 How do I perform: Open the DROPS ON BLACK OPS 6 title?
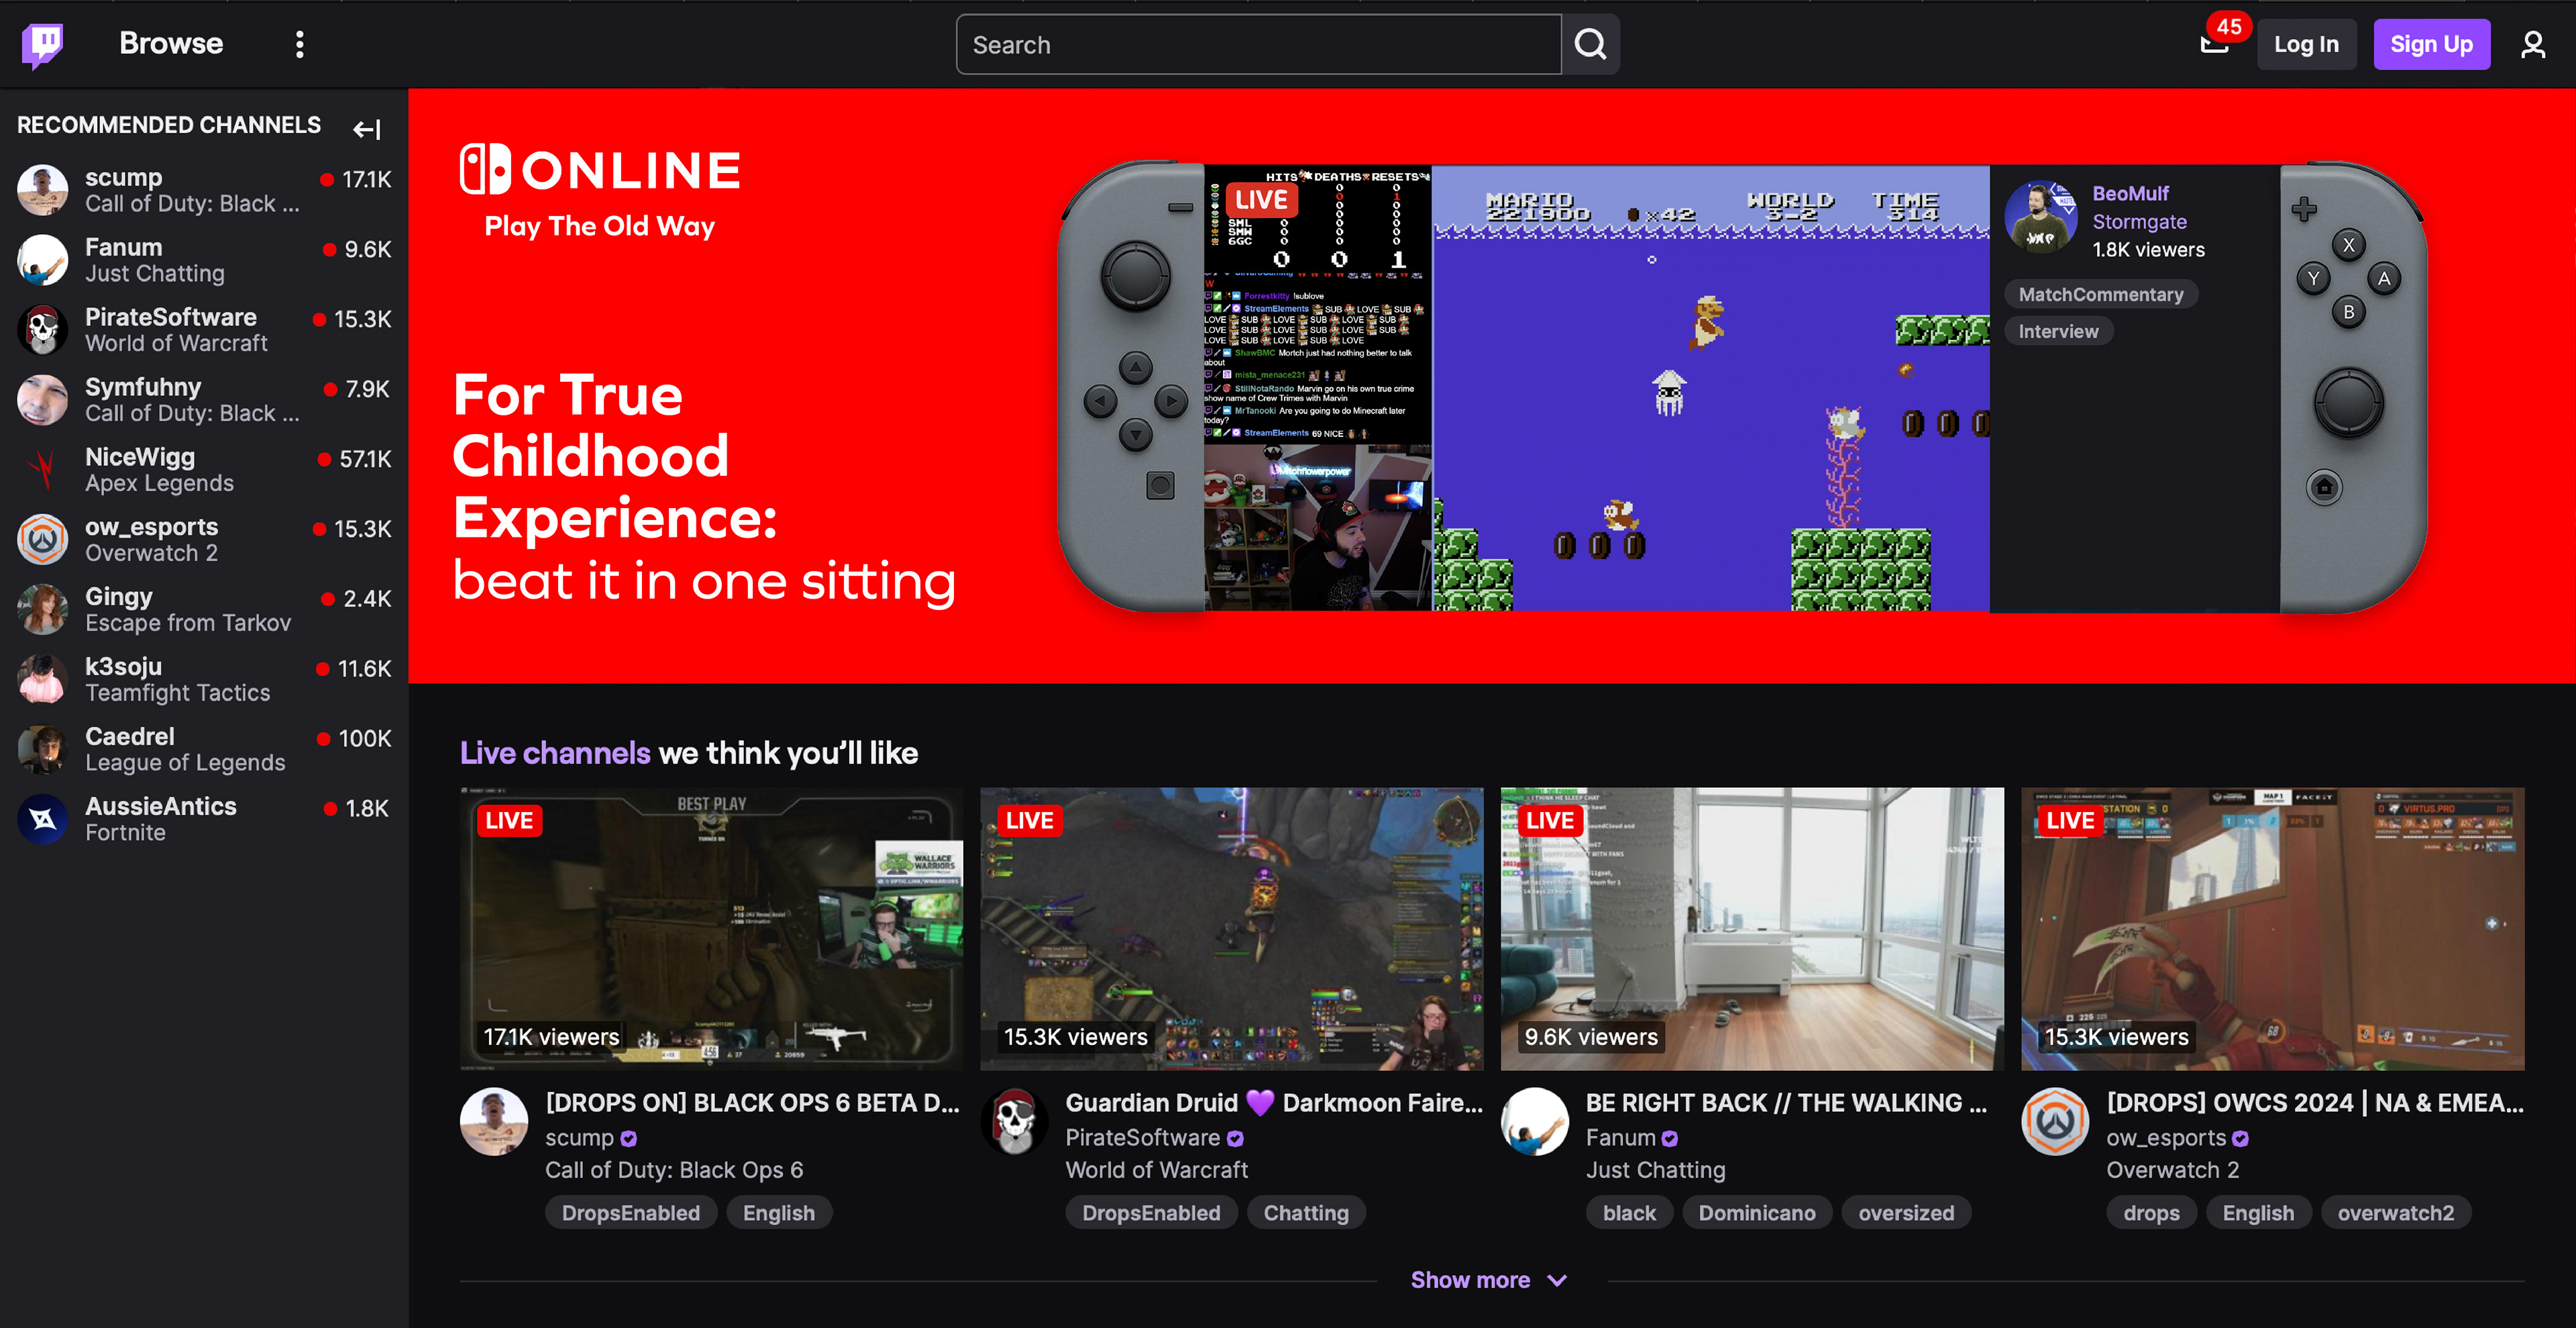click(x=752, y=1103)
